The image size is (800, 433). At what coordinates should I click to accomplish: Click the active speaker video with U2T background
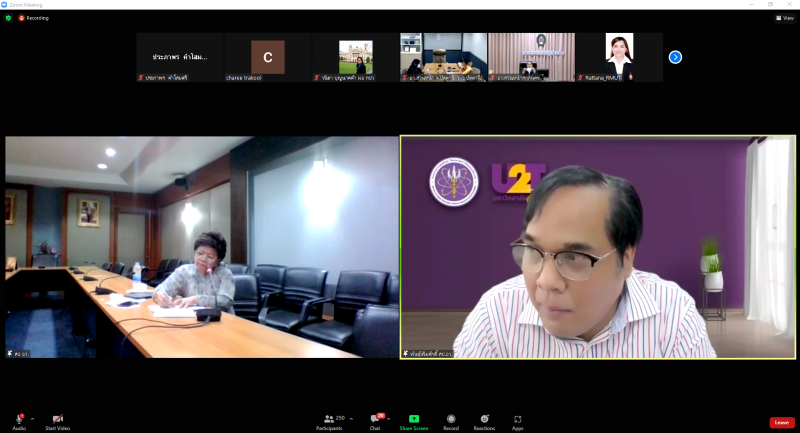(x=598, y=247)
